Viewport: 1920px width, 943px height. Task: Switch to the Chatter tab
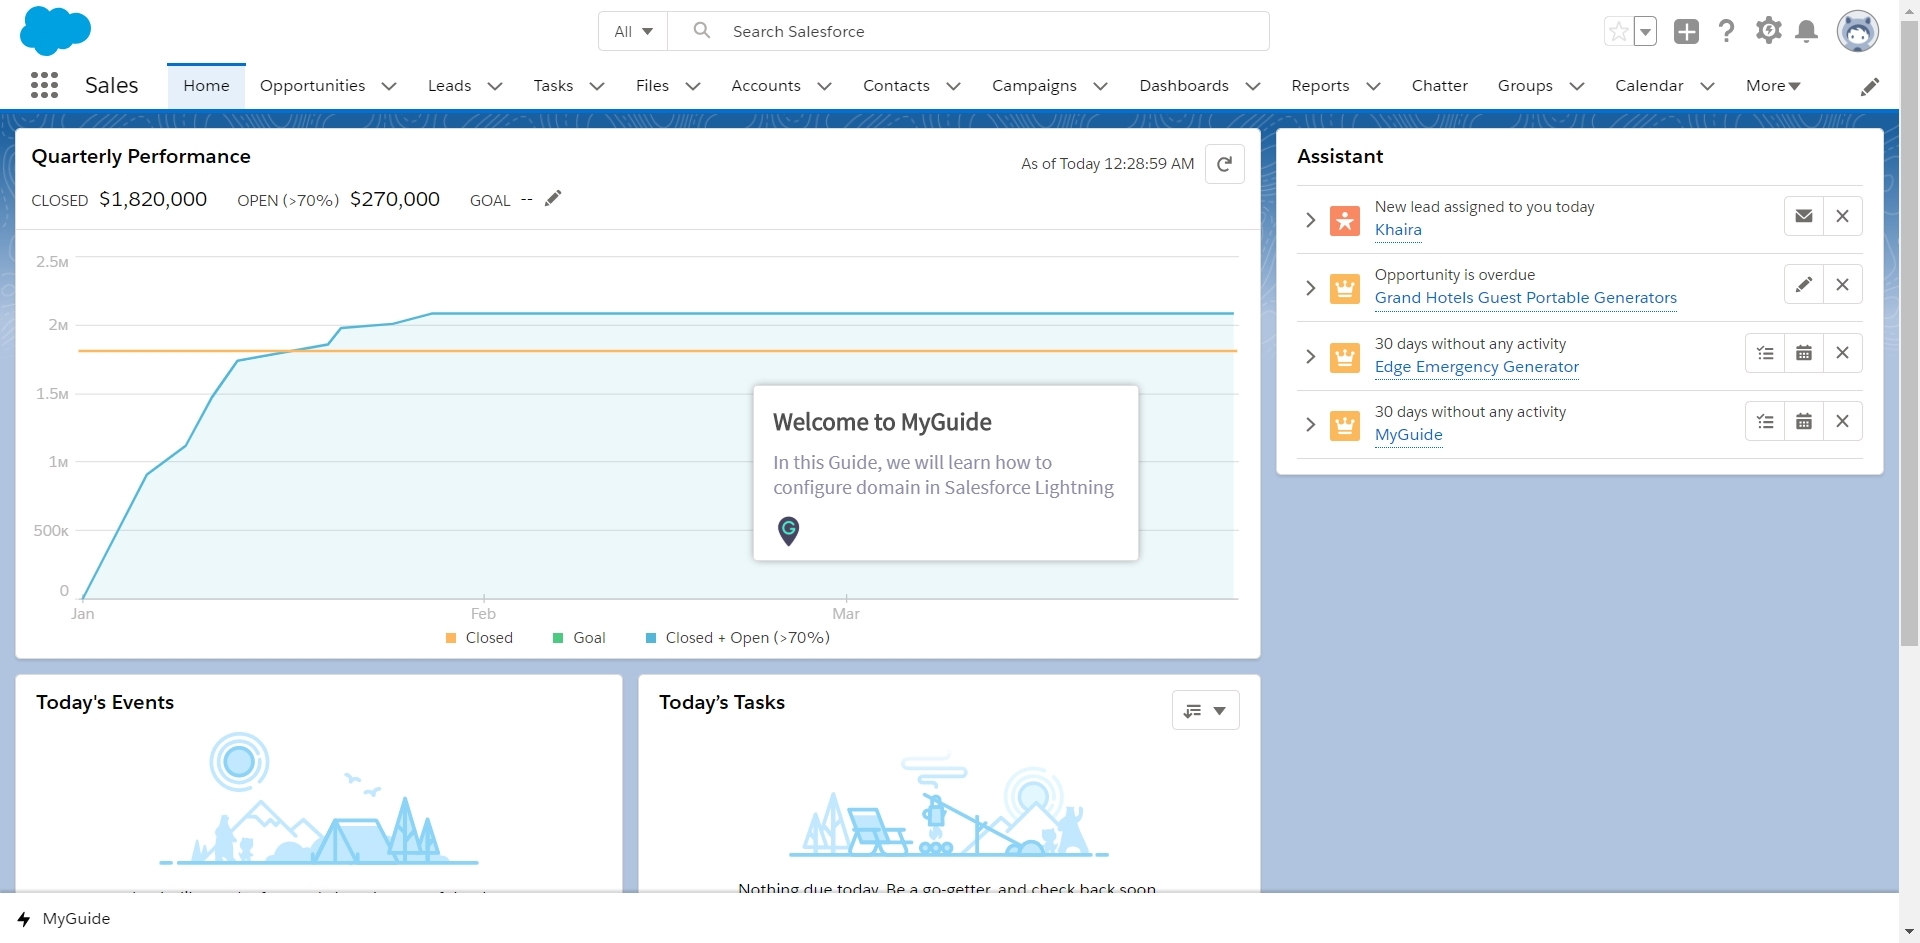1439,86
